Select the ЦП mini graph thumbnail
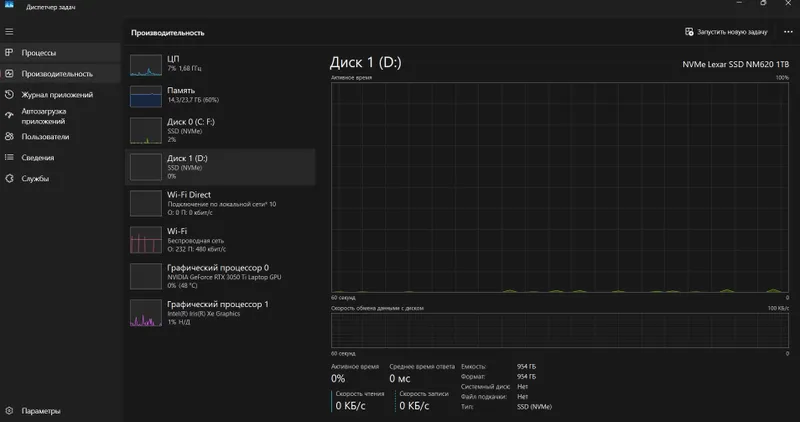Image resolution: width=800 pixels, height=422 pixels. tap(145, 65)
